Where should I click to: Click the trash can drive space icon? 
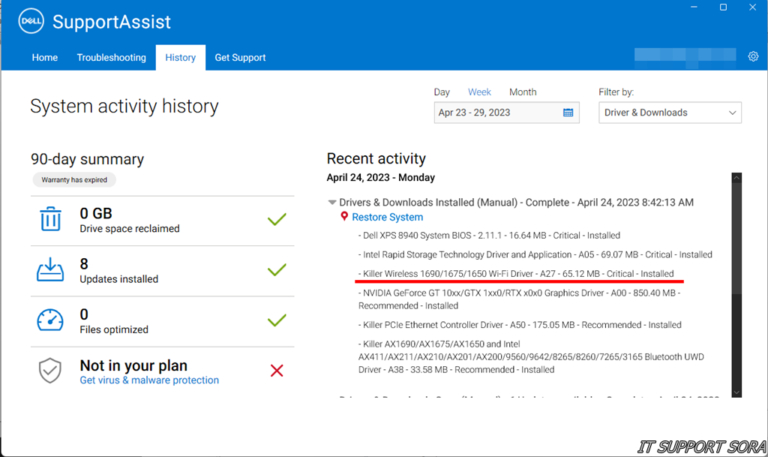(50, 219)
